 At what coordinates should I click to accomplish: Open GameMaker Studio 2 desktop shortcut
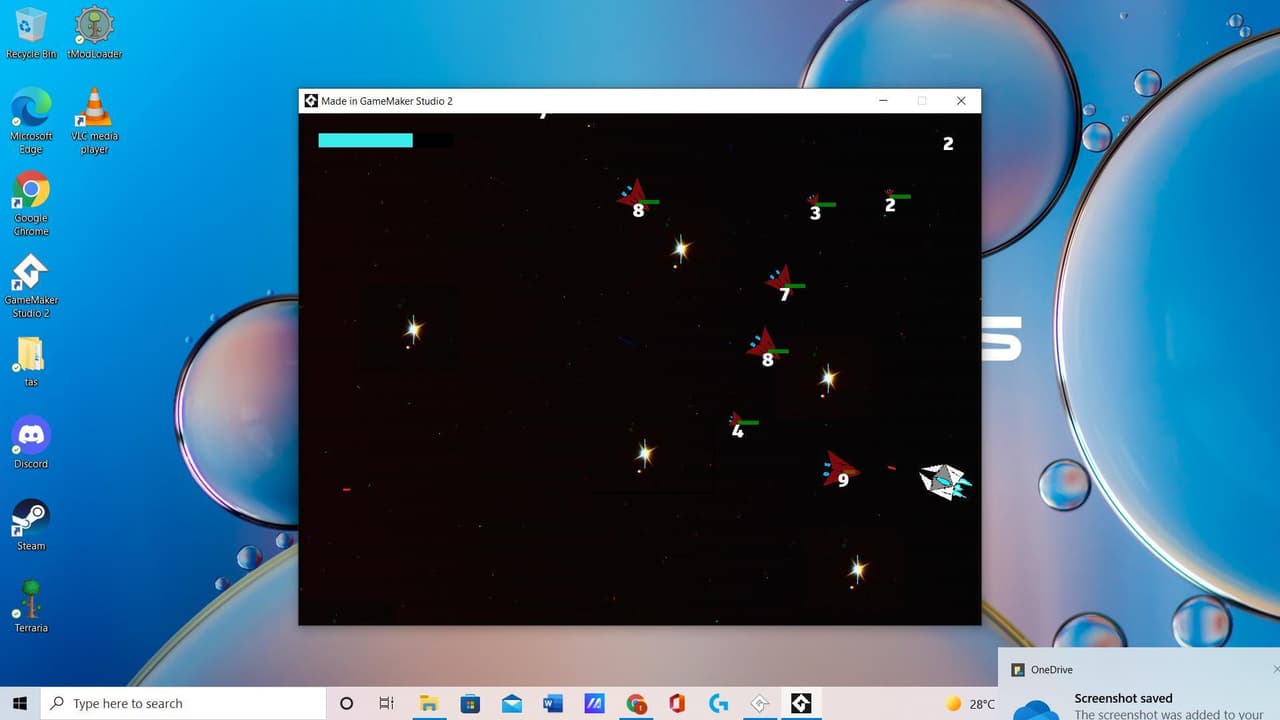tap(31, 285)
